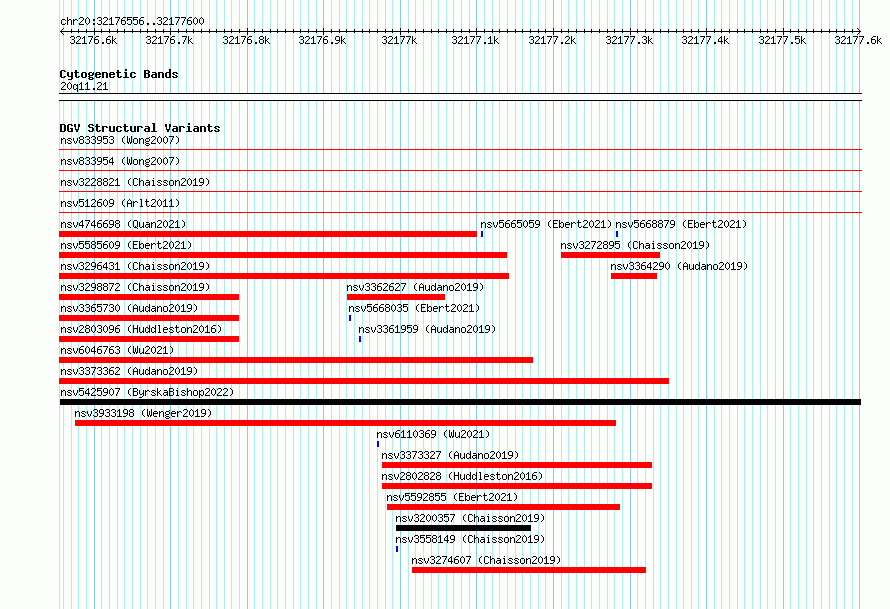This screenshot has height=609, width=890.
Task: Open the nsv3228821 (Chaisson2019) variant
Action: (135, 182)
